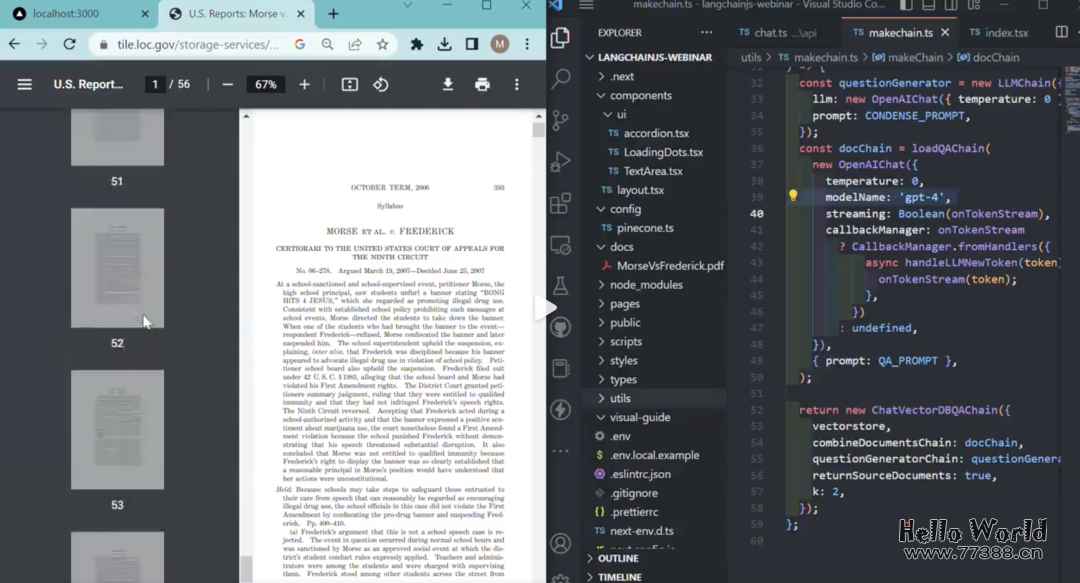Download the PDF document
1080x583 pixels.
(448, 85)
